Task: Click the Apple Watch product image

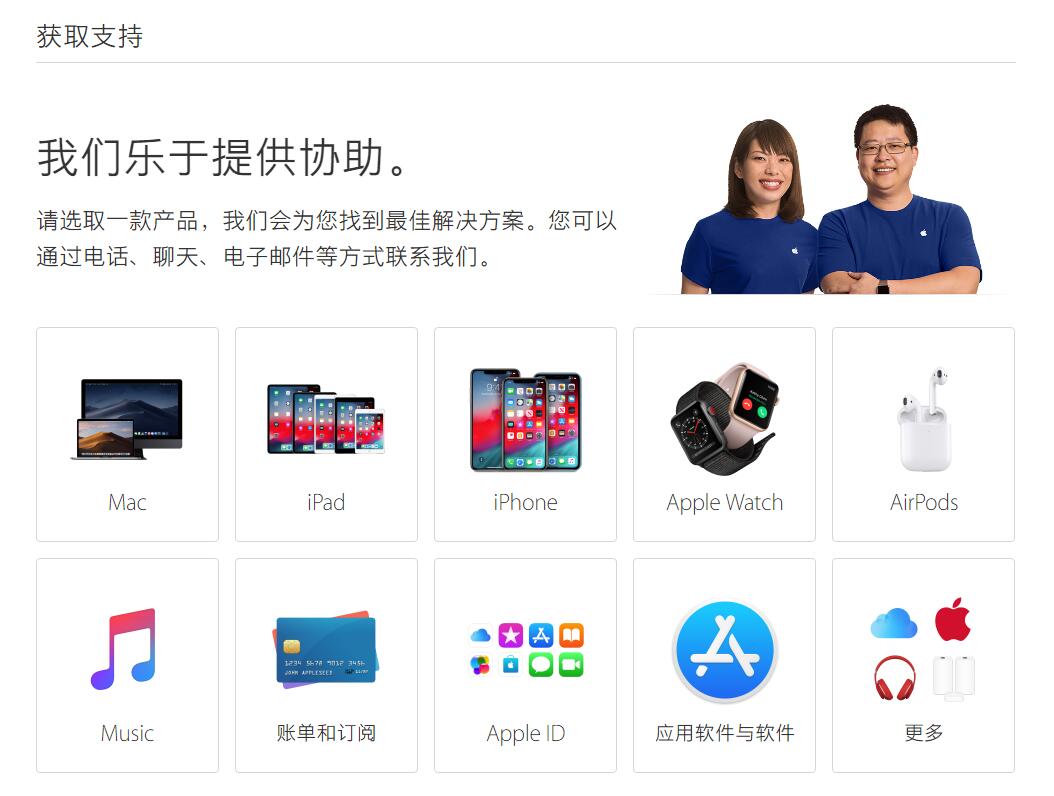Action: click(x=725, y=419)
